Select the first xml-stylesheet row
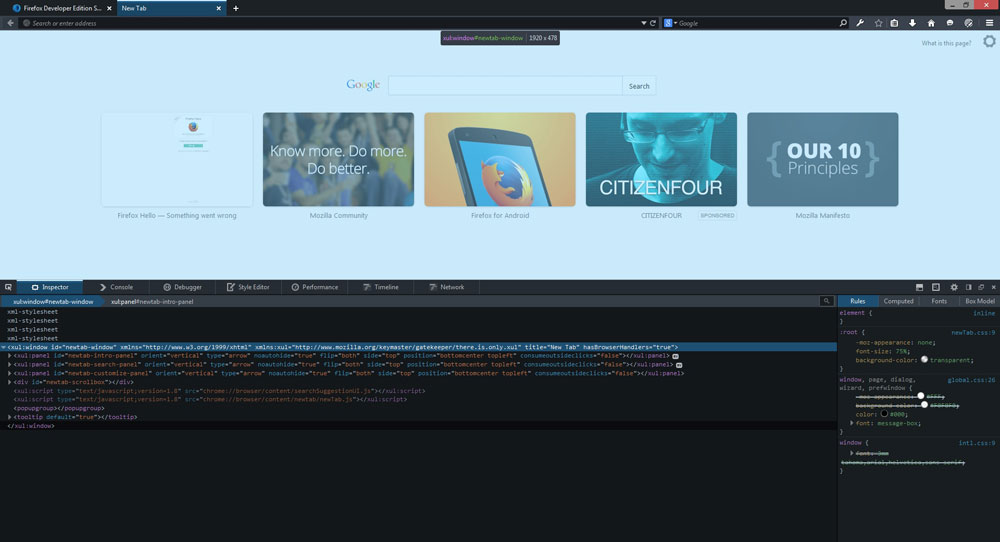This screenshot has height=542, width=1000. [x=418, y=312]
